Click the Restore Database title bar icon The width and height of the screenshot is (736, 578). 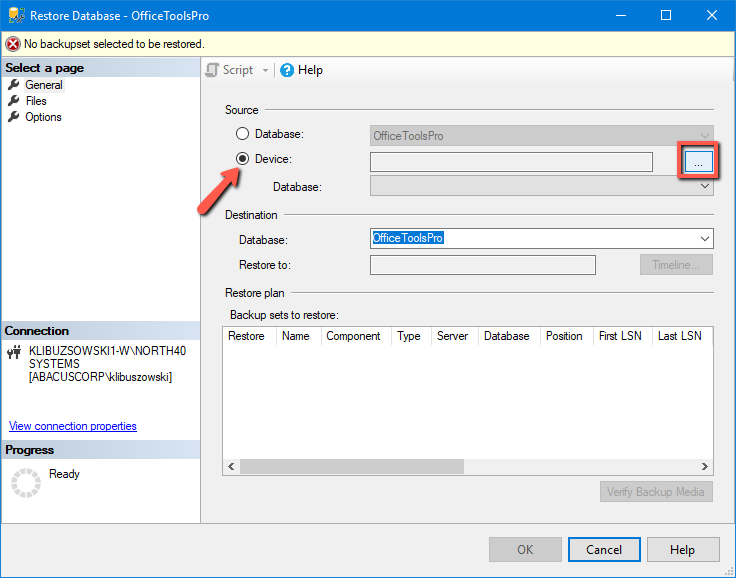(x=16, y=15)
